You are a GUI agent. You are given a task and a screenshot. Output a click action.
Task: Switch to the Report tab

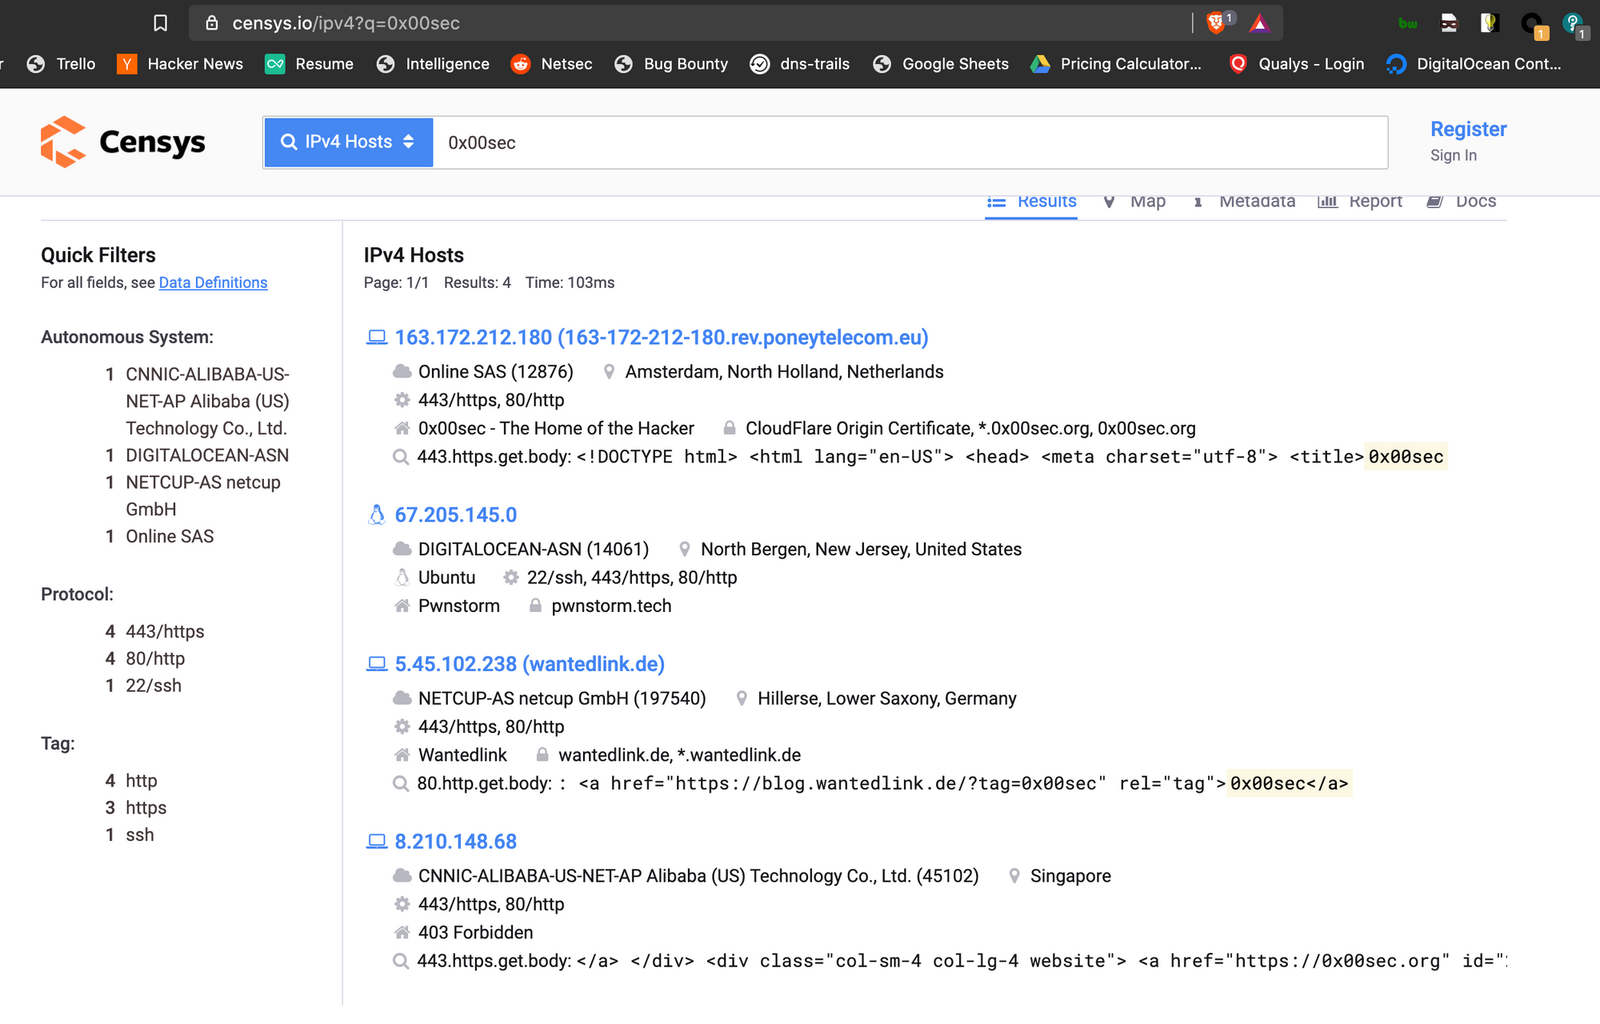point(1360,202)
